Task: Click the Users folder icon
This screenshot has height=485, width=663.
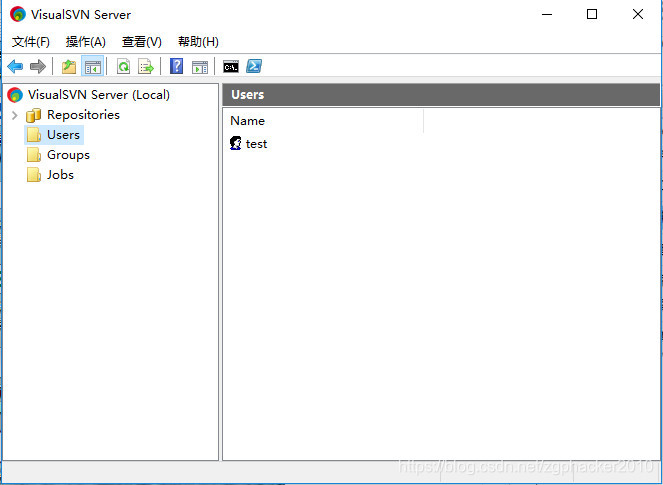Action: 34,135
